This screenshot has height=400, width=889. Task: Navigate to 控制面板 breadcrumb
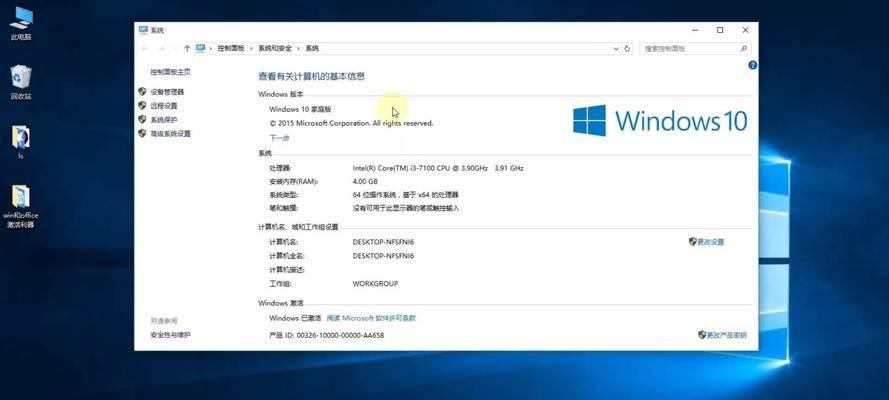(x=231, y=49)
